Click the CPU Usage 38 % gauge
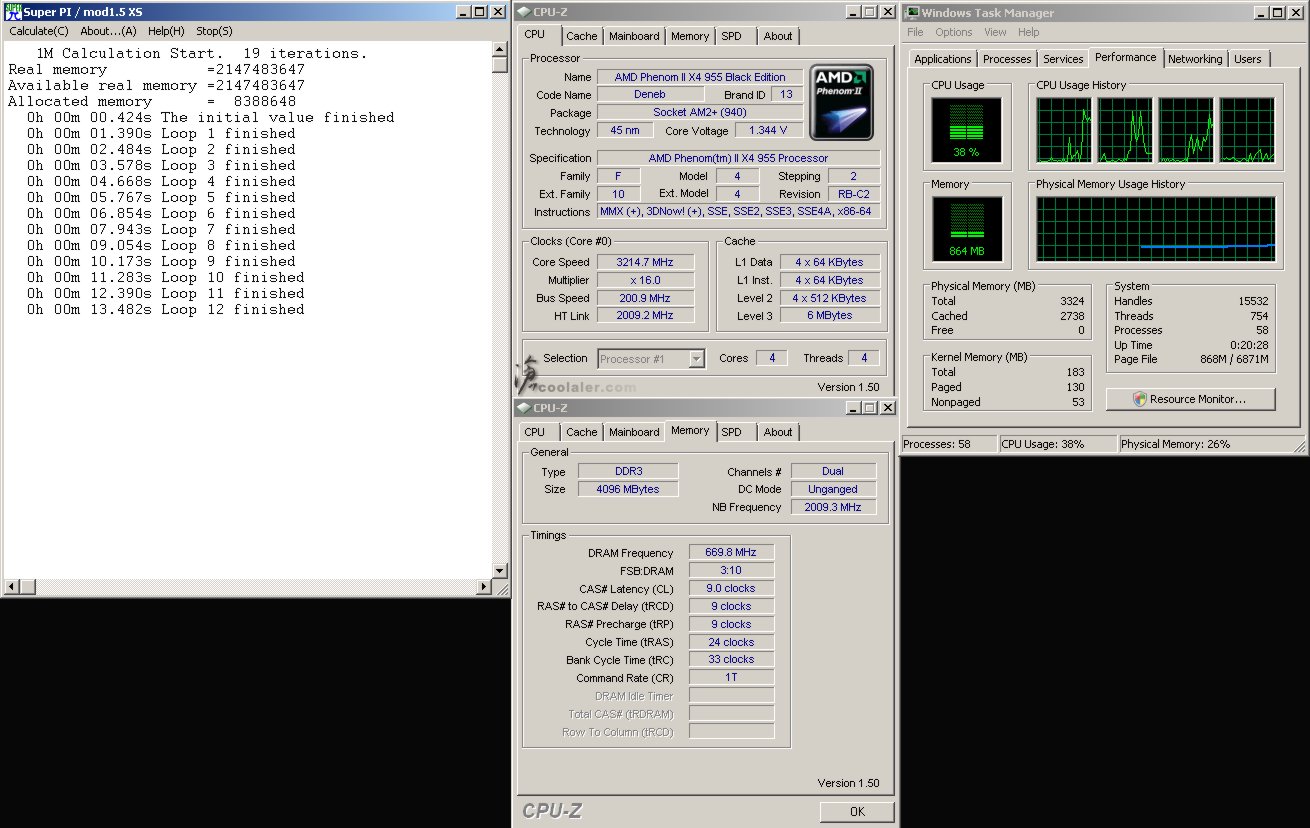This screenshot has width=1310, height=828. click(x=965, y=130)
